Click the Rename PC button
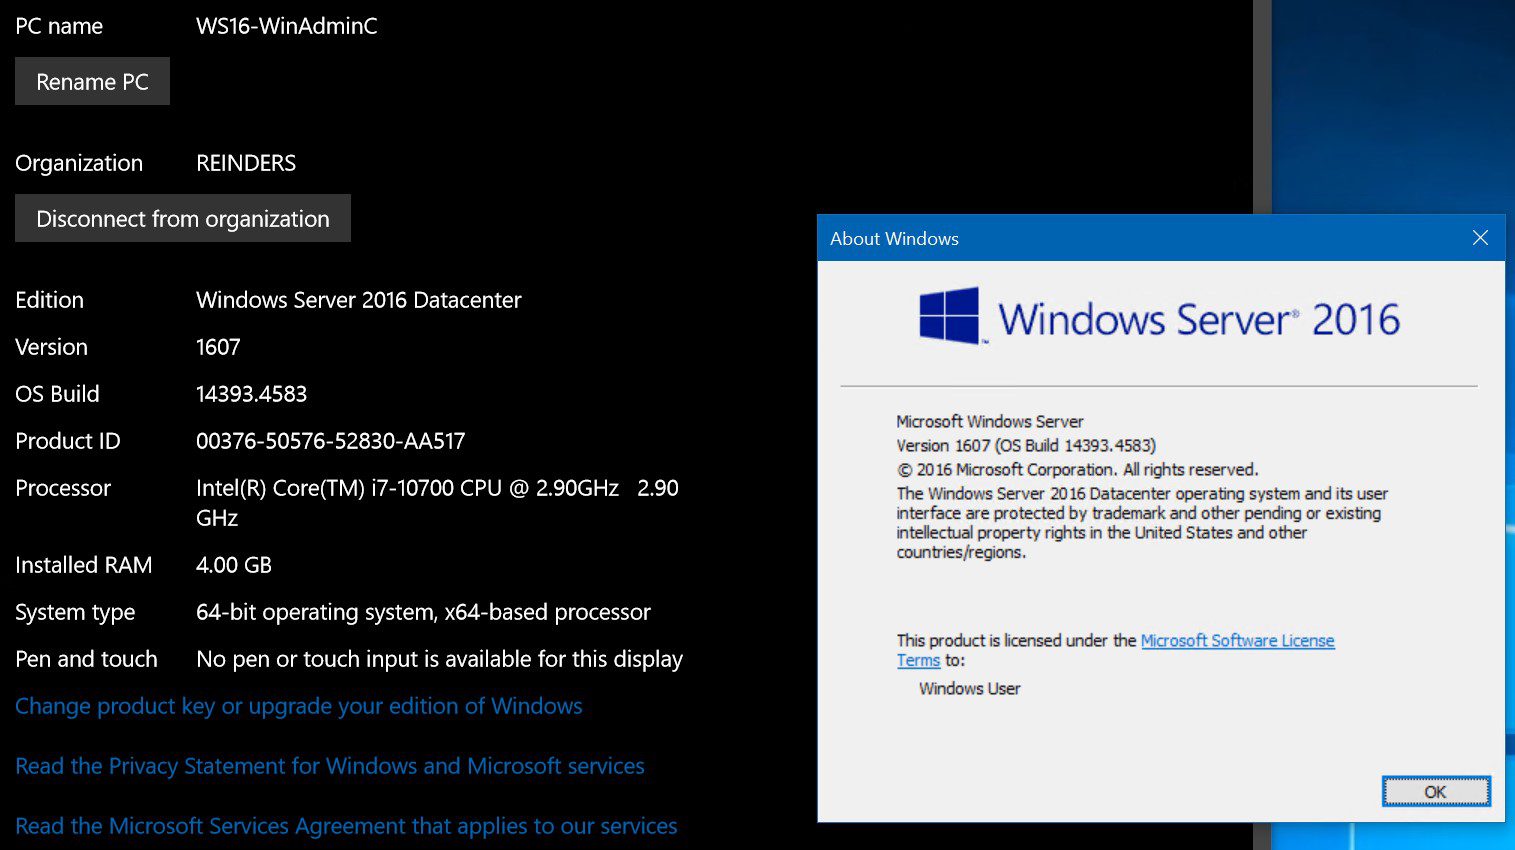1515x850 pixels. click(92, 81)
